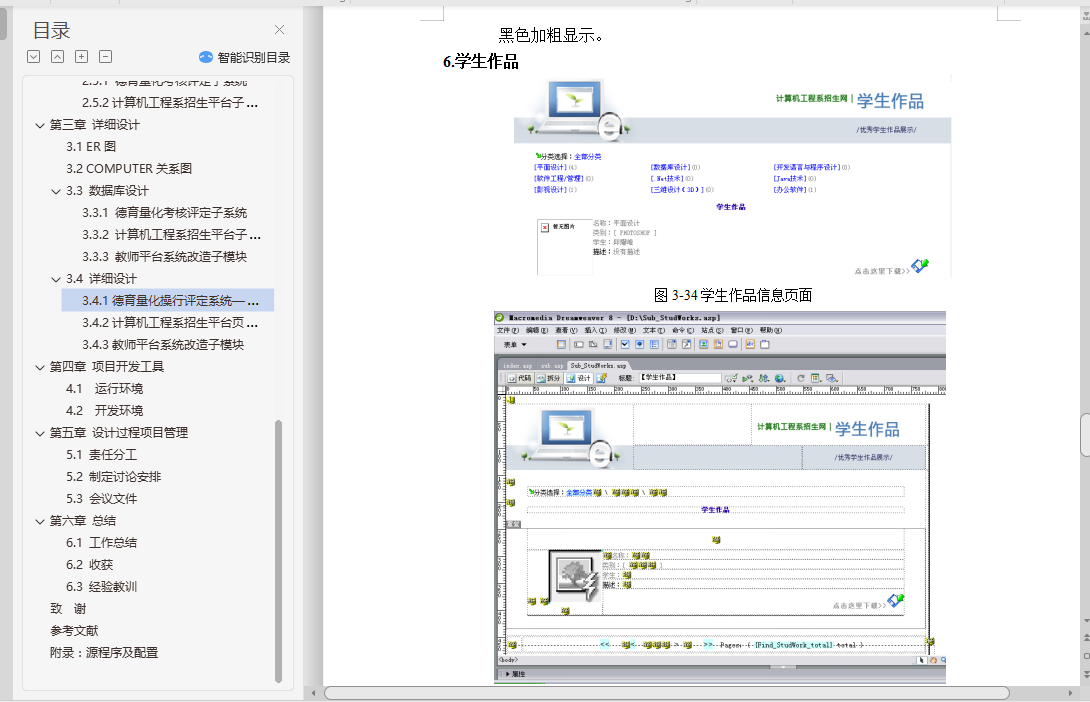Viewport: 1090px width, 702px height.
Task: Click the 6.学生作品 heading in the document
Action: [481, 62]
